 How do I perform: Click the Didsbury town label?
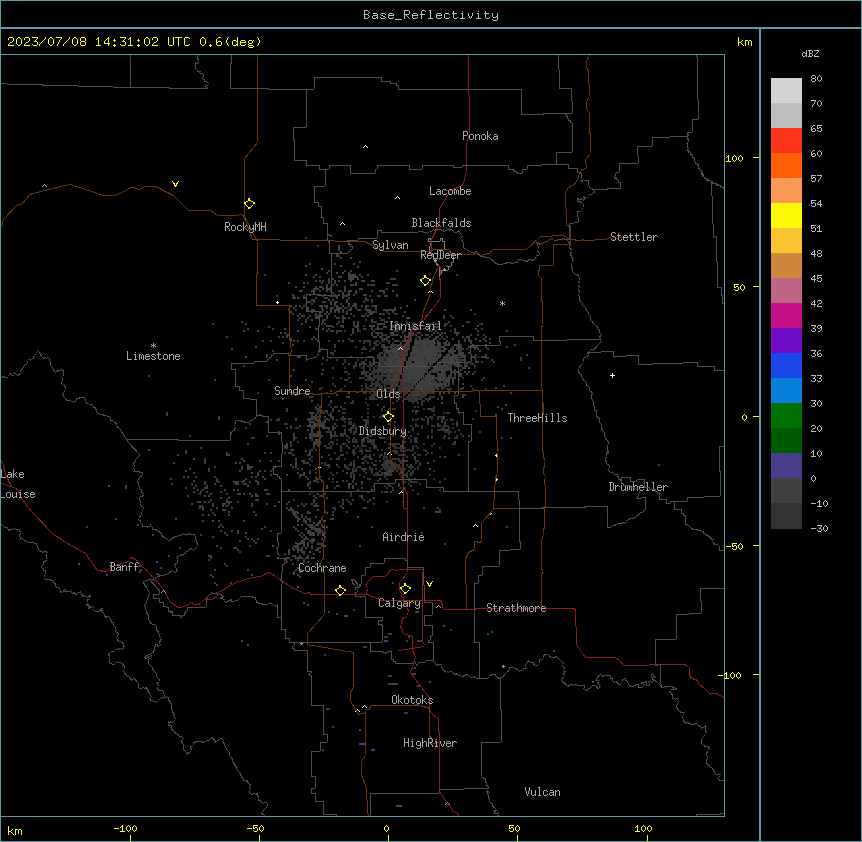383,431
